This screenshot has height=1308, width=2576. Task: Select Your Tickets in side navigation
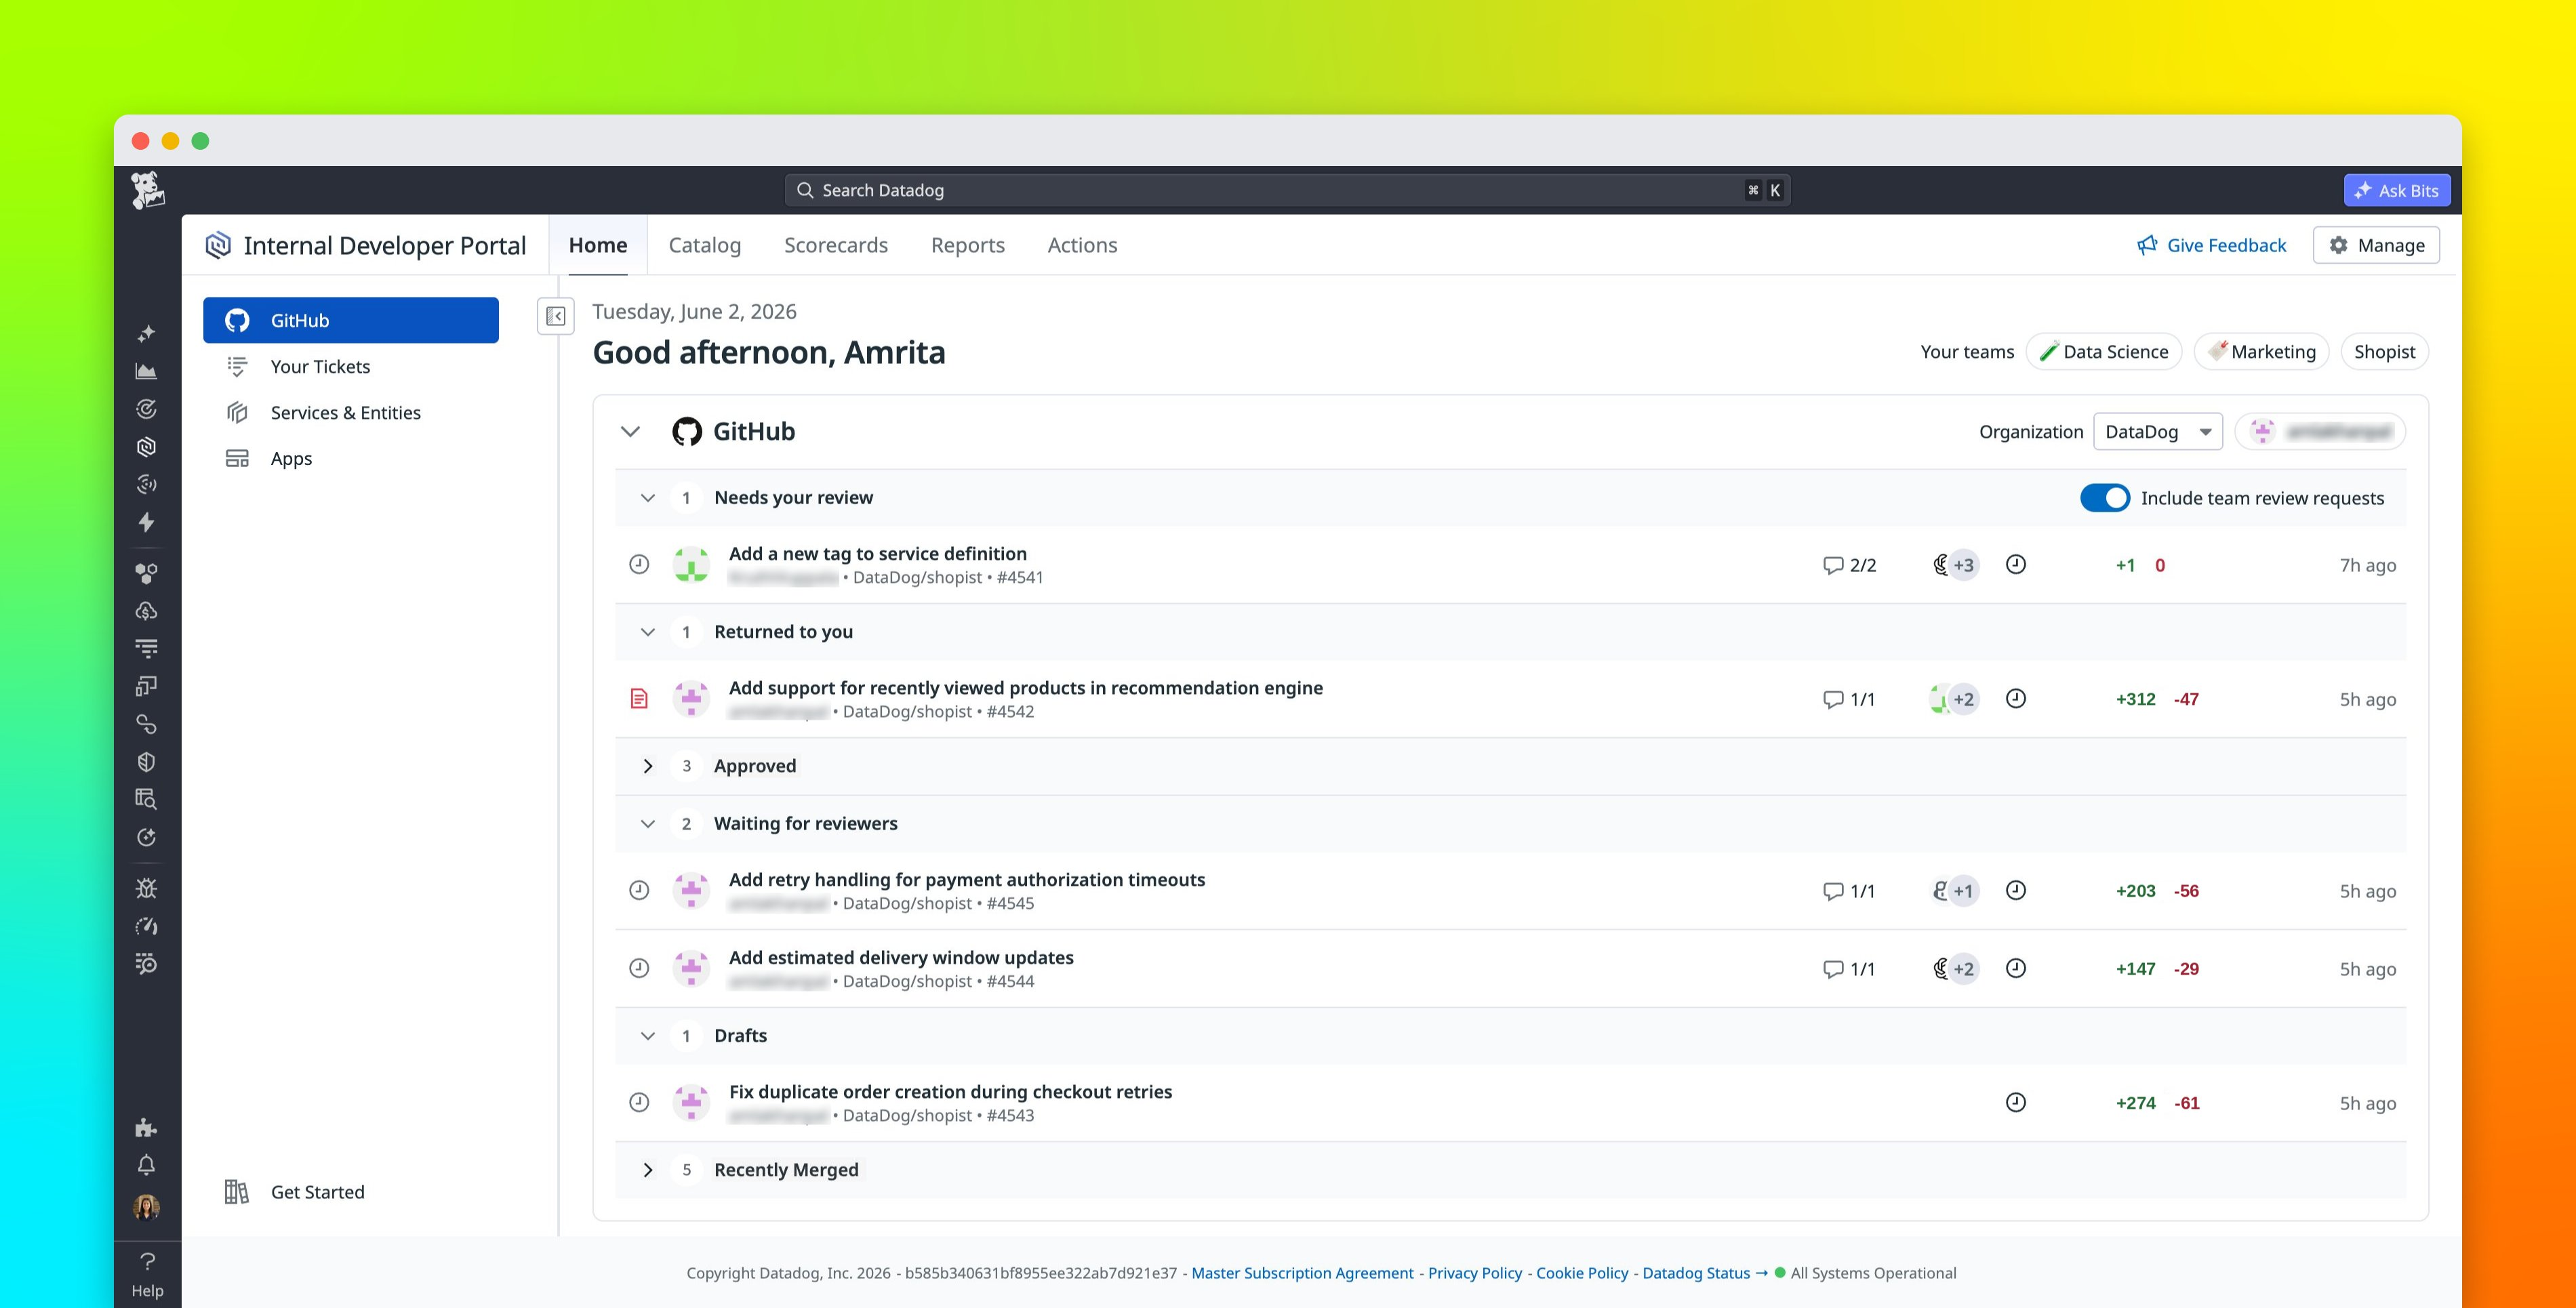point(351,366)
